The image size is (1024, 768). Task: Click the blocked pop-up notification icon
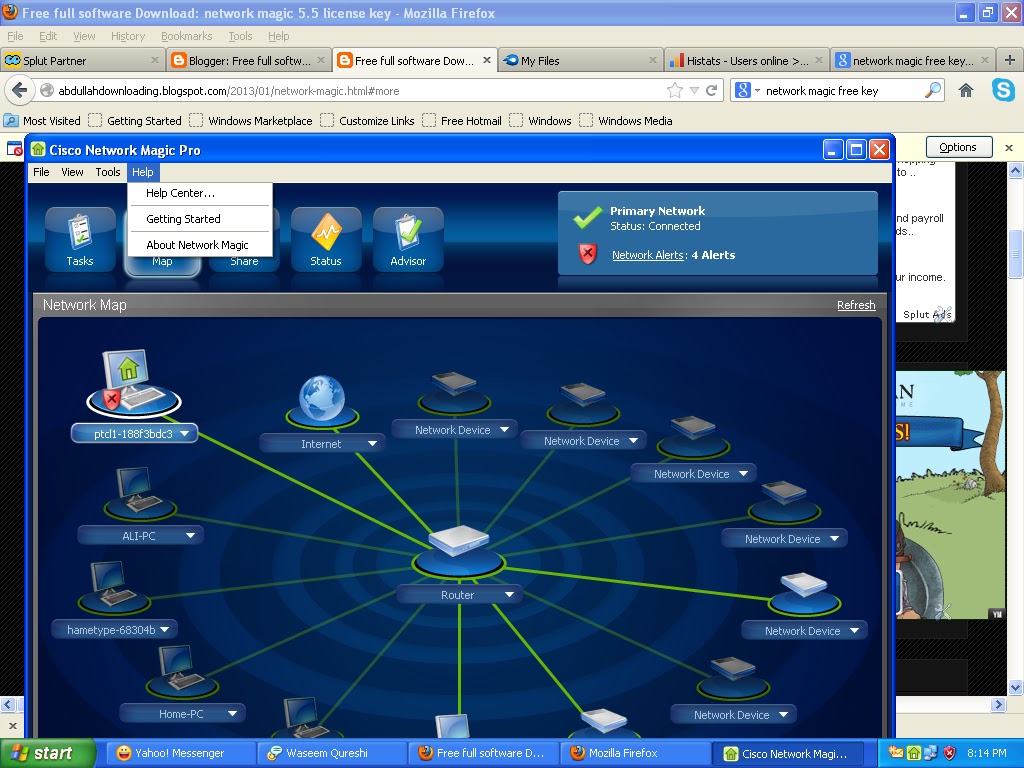(14, 148)
